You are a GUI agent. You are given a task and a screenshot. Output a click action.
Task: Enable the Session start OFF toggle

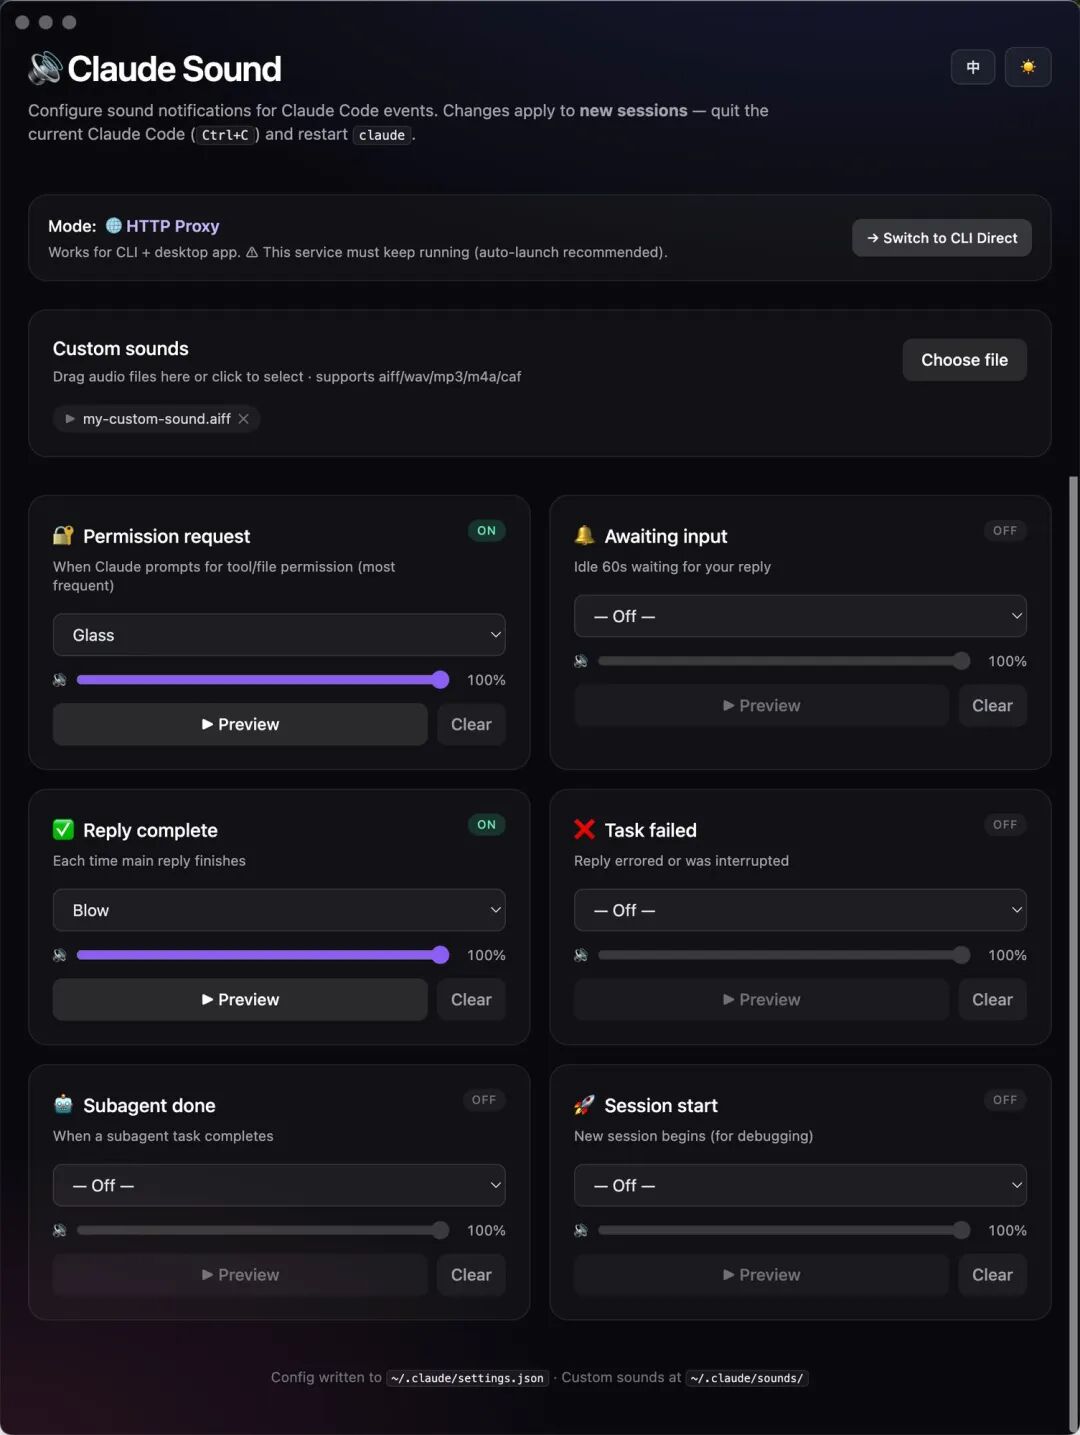coord(1005,1100)
